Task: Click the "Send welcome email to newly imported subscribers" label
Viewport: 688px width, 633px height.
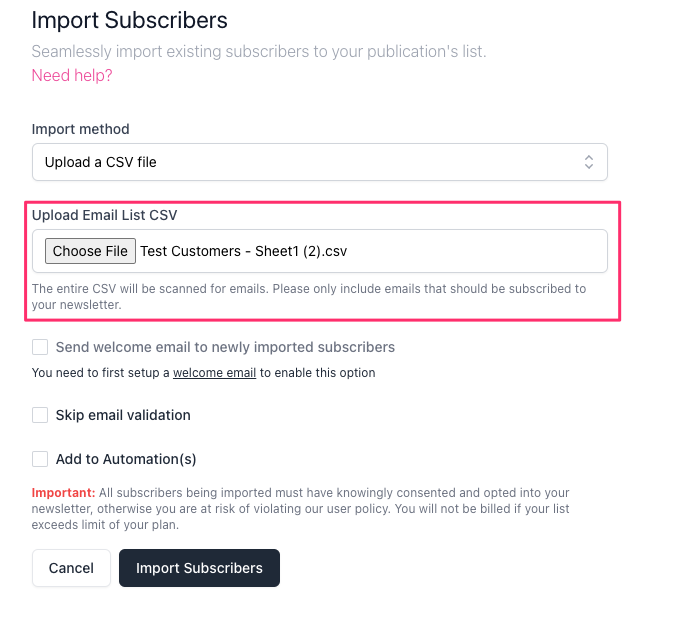Action: click(225, 347)
